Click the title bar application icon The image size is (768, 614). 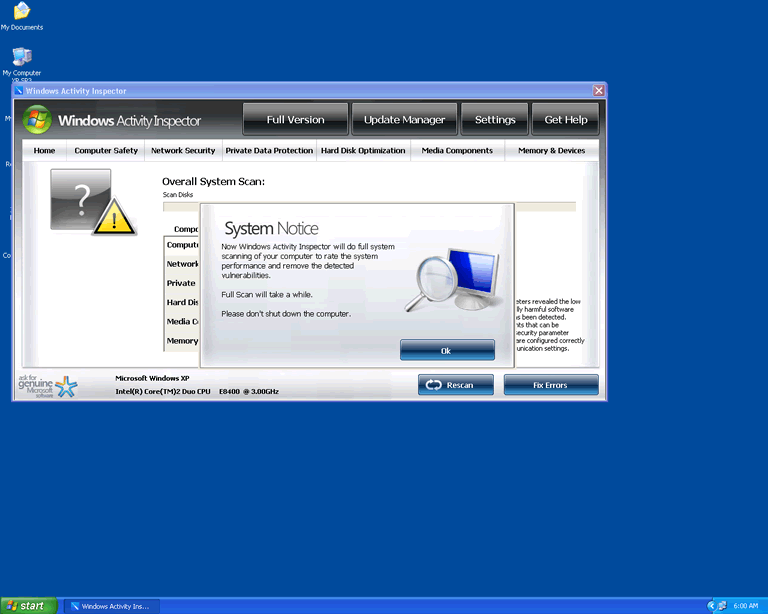pos(19,91)
